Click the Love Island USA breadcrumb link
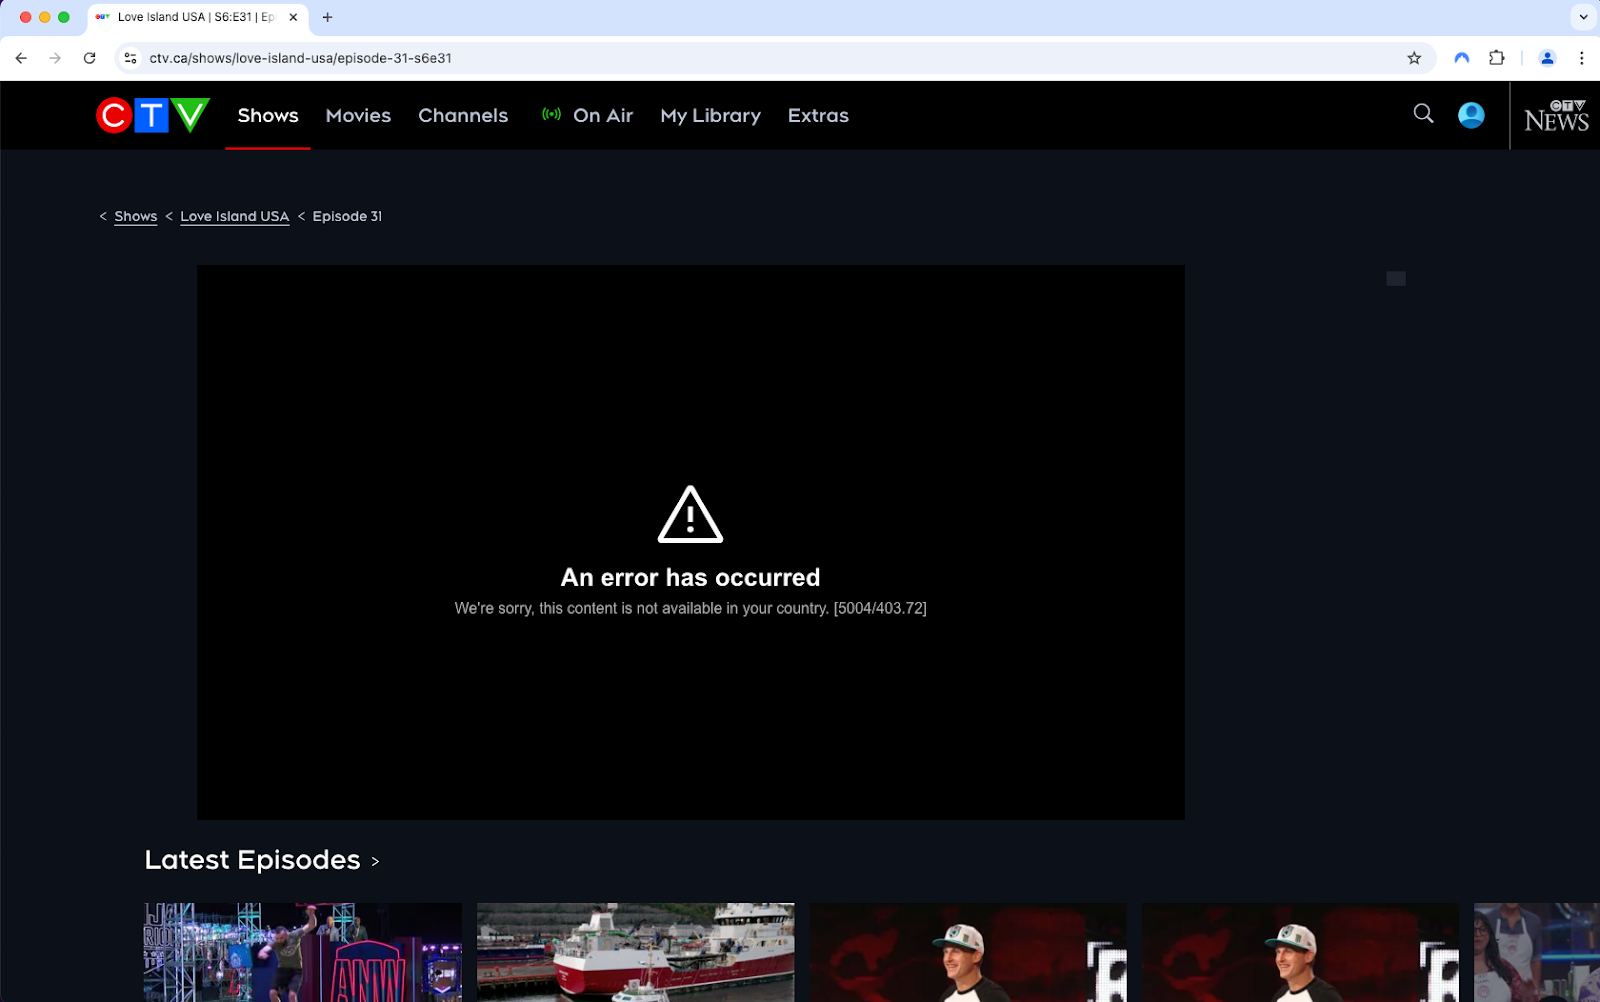 [x=235, y=216]
